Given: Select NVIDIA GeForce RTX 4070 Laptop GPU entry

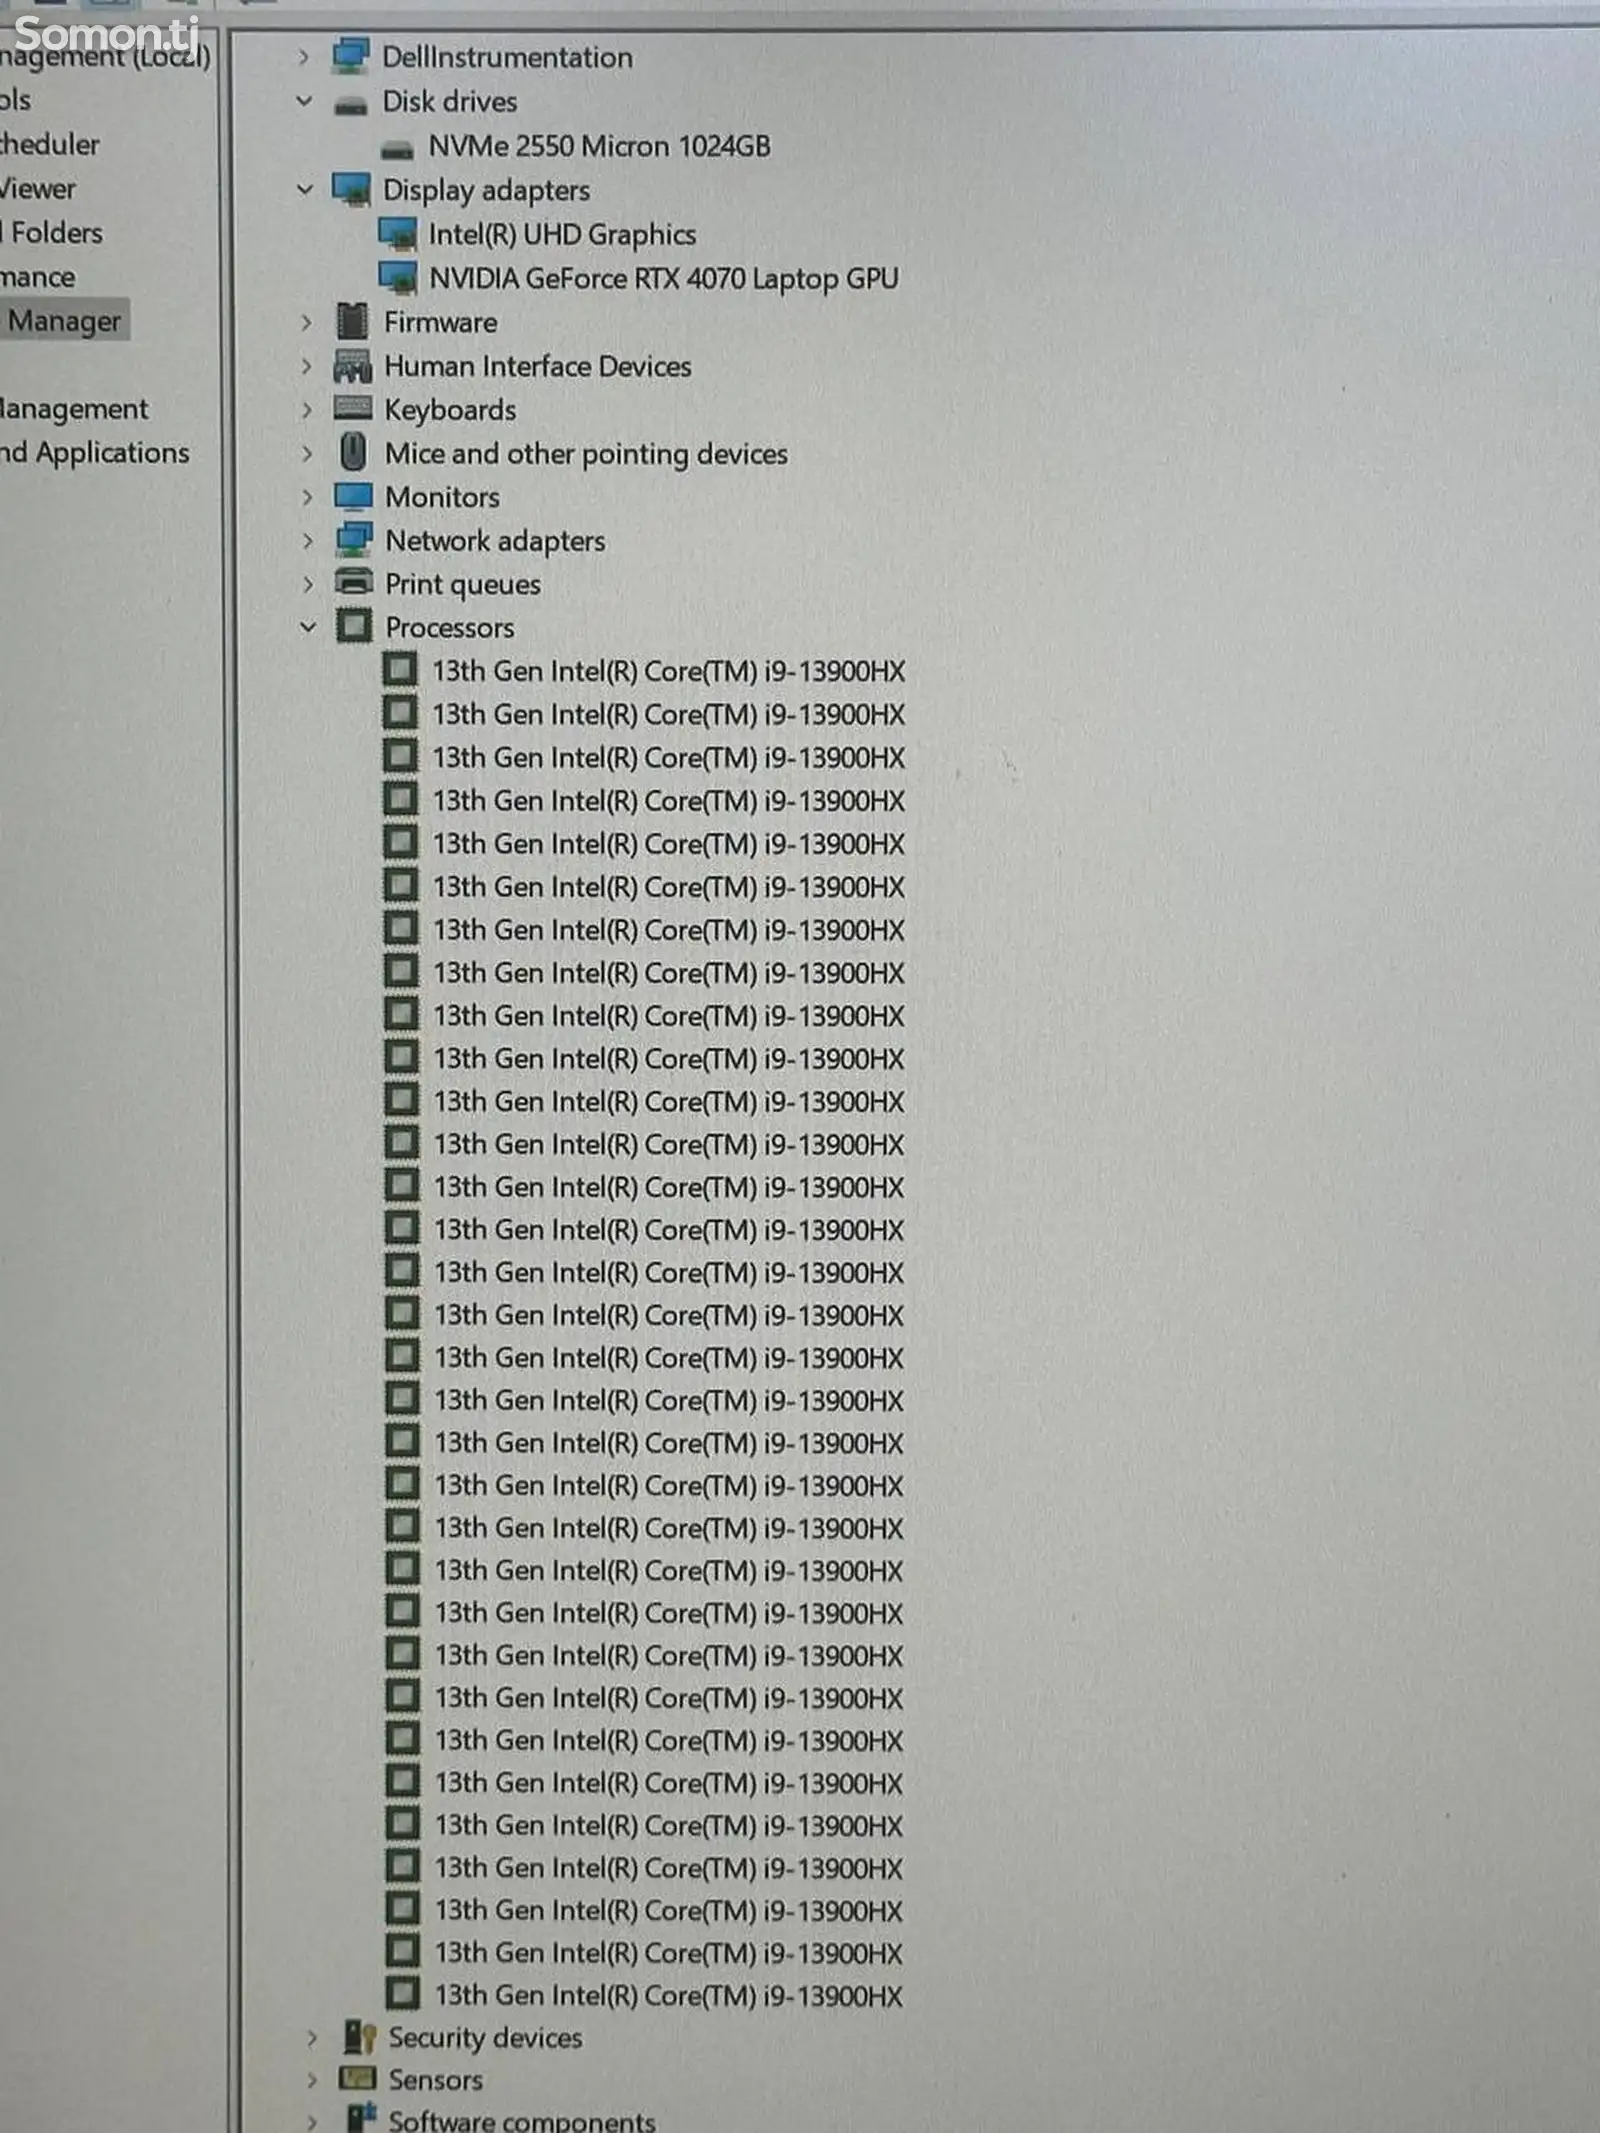Looking at the screenshot, I should (663, 279).
